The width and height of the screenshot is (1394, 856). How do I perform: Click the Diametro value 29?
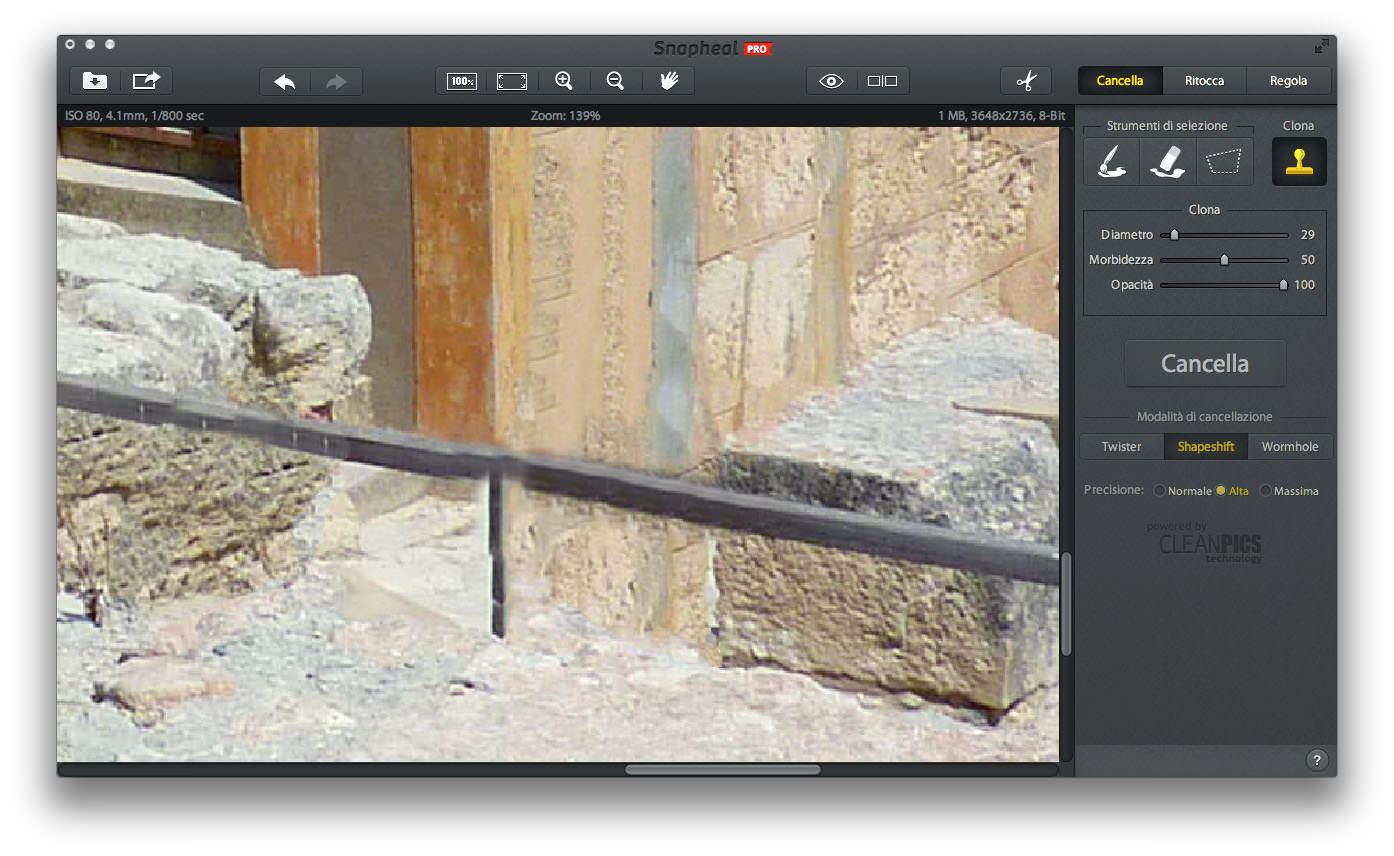pos(1307,235)
